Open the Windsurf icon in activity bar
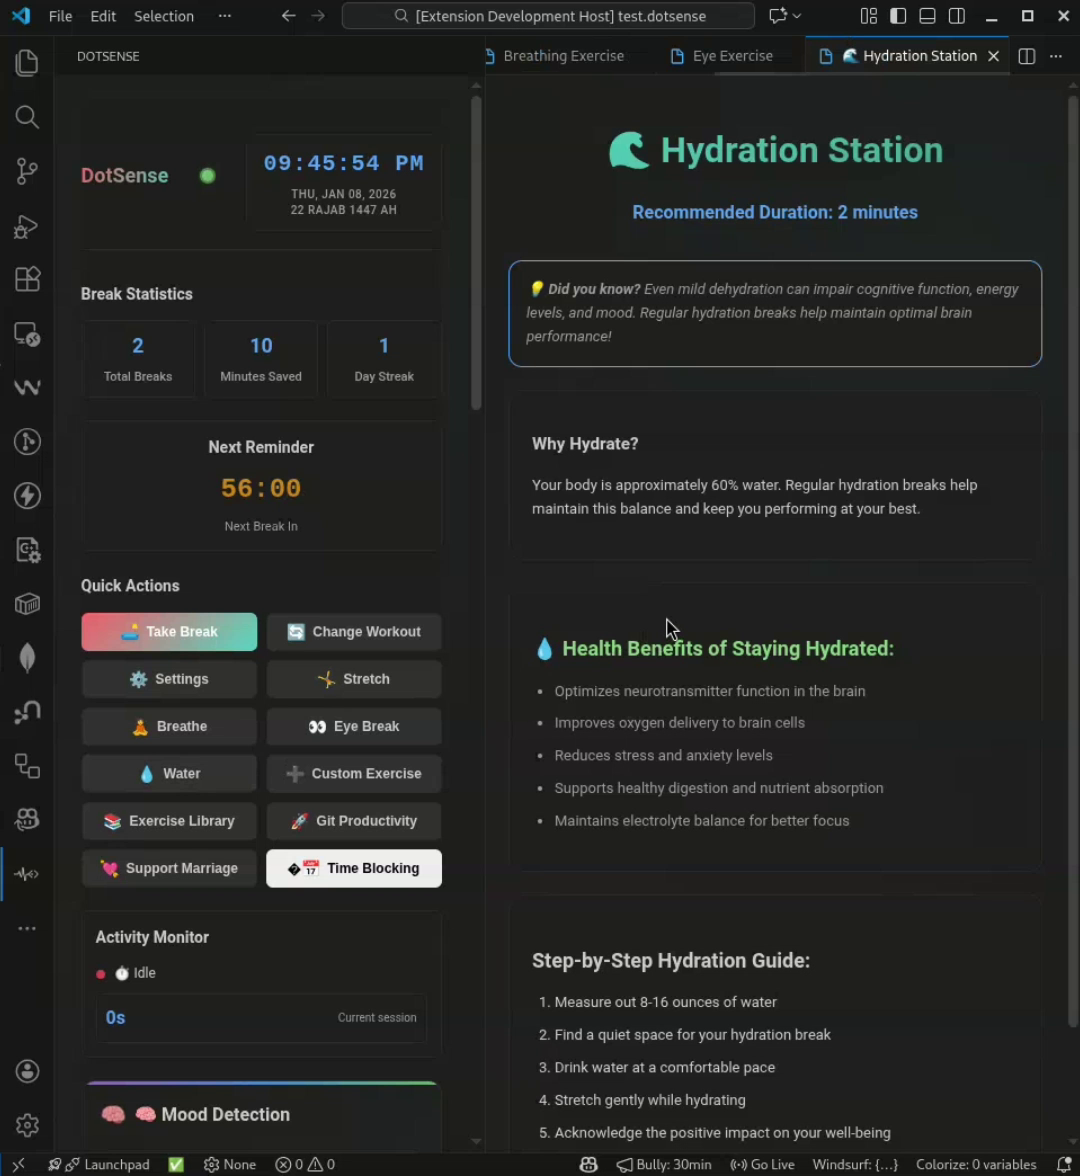The width and height of the screenshot is (1080, 1176). click(x=27, y=388)
